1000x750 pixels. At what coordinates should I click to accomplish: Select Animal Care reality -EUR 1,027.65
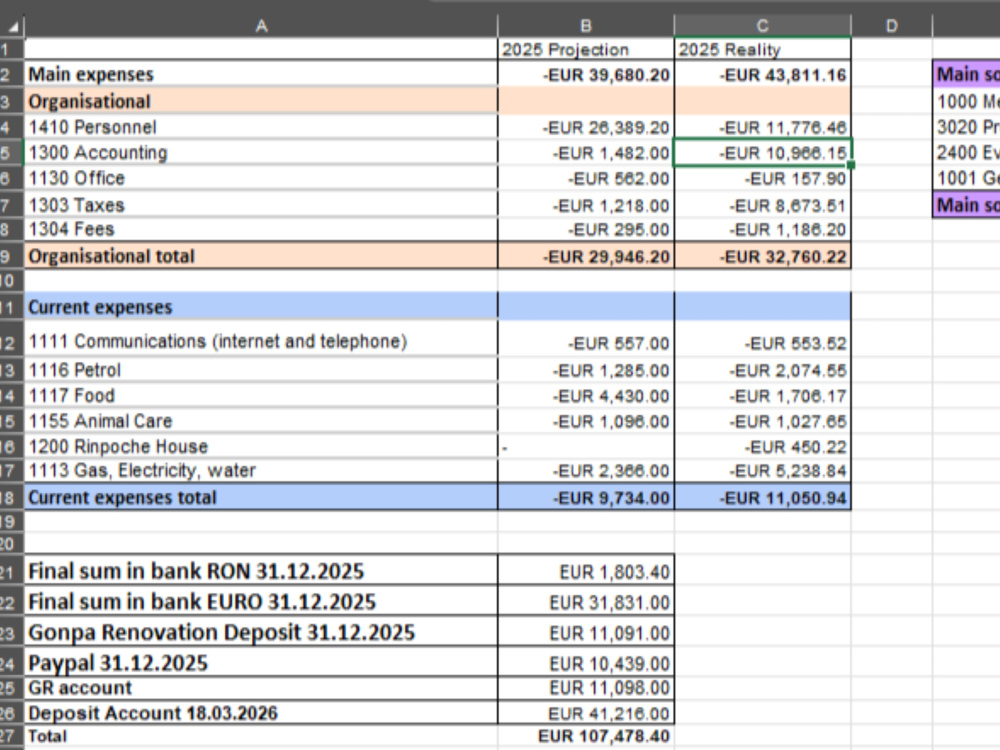pos(762,421)
